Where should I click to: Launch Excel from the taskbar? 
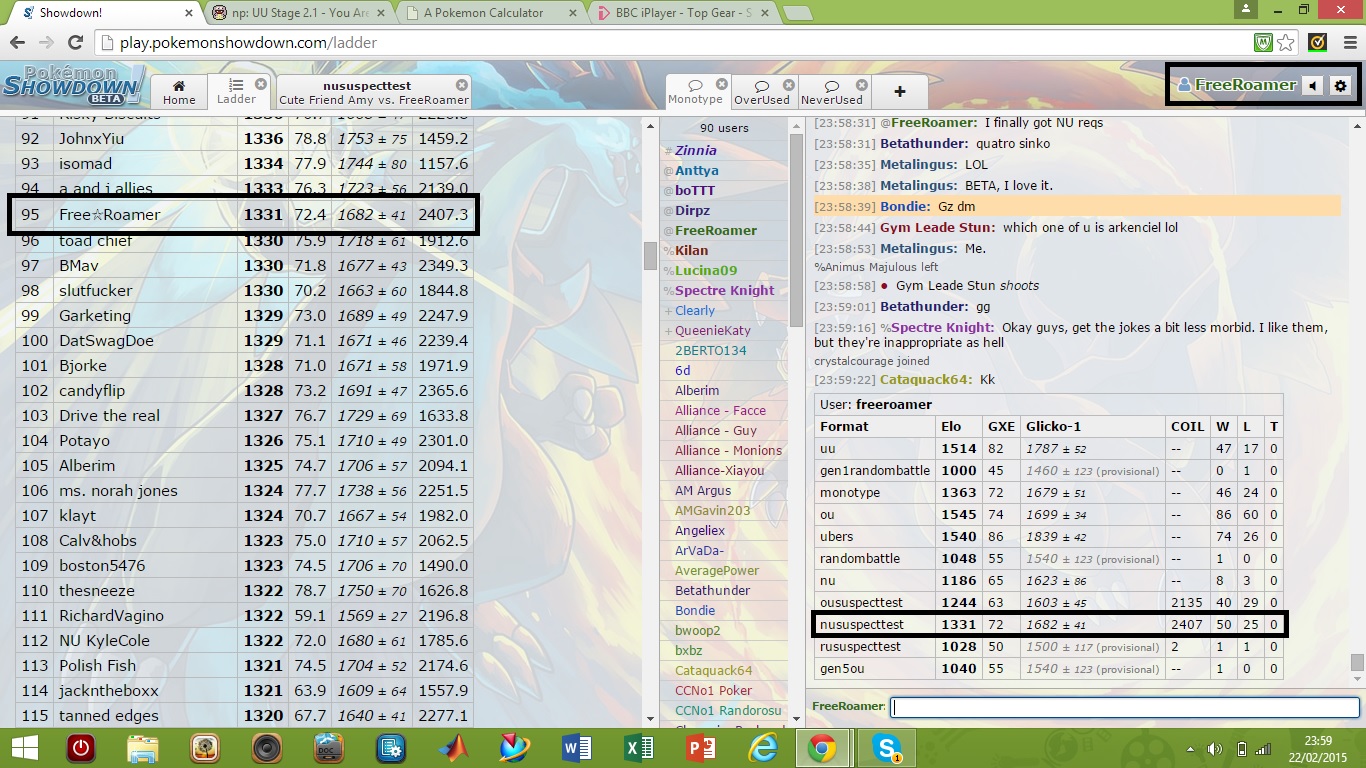click(639, 748)
